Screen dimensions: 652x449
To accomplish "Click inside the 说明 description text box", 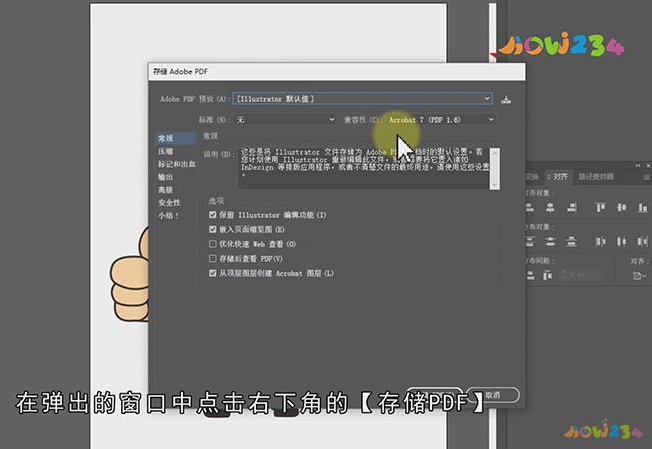I will tap(364, 168).
